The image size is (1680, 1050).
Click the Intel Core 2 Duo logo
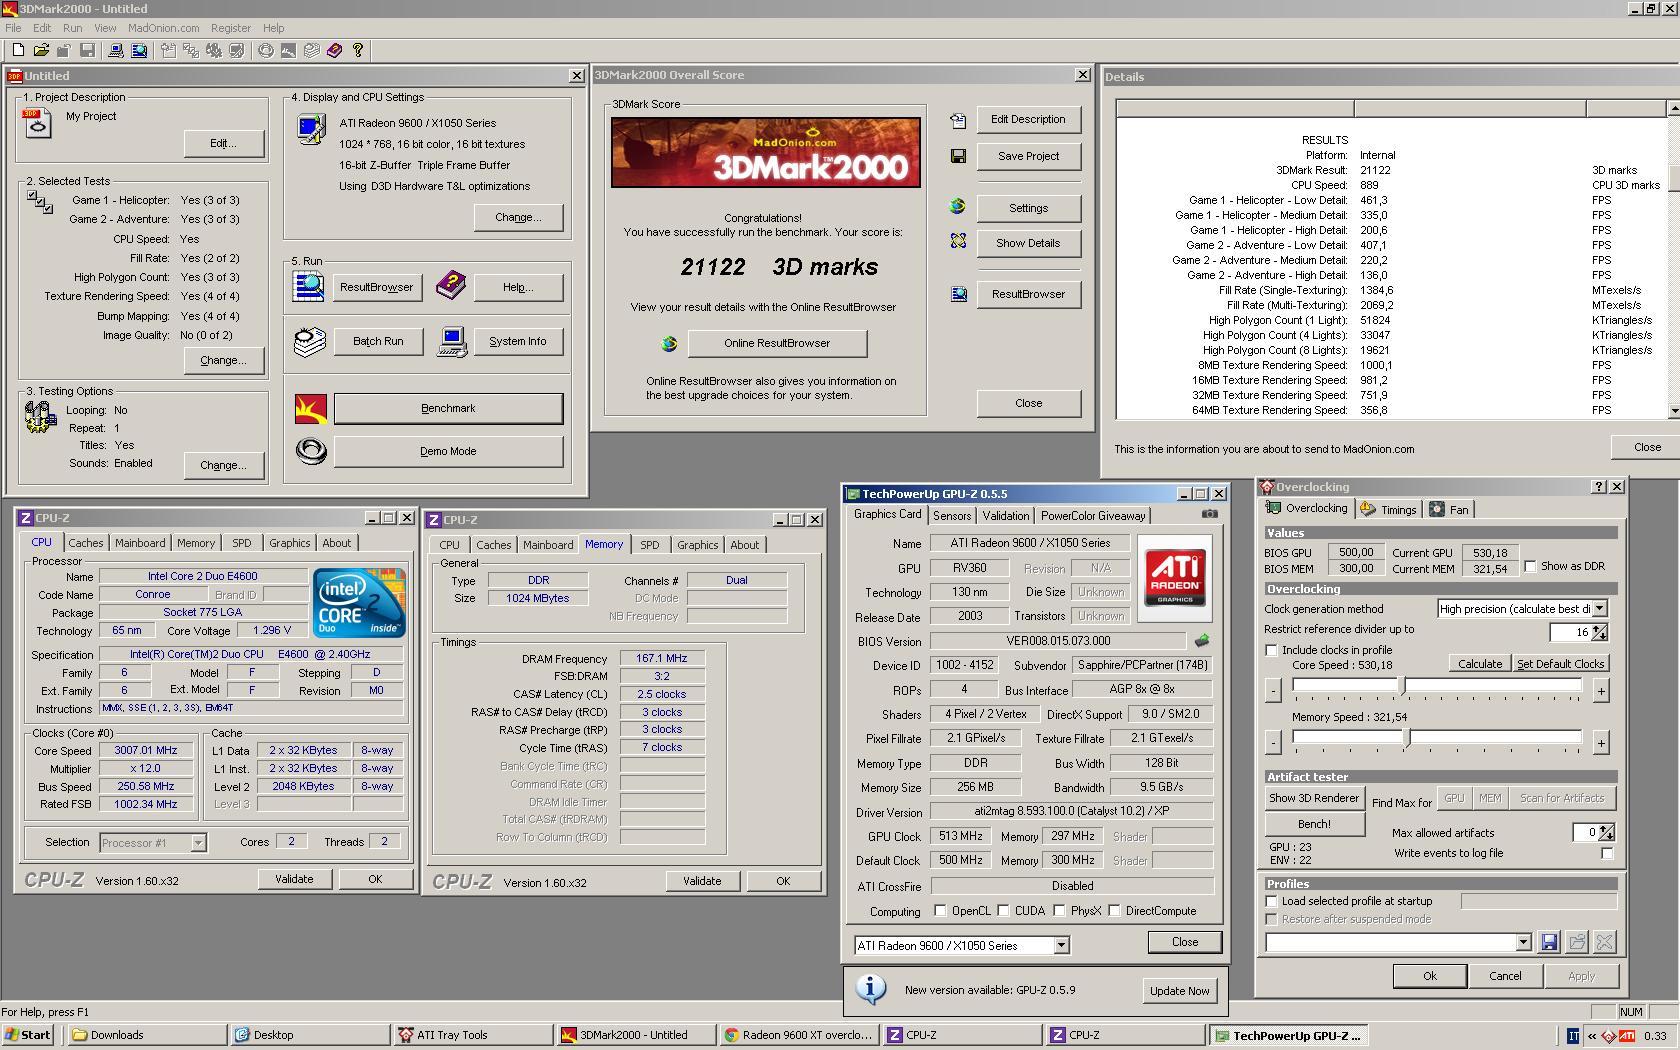(x=359, y=602)
